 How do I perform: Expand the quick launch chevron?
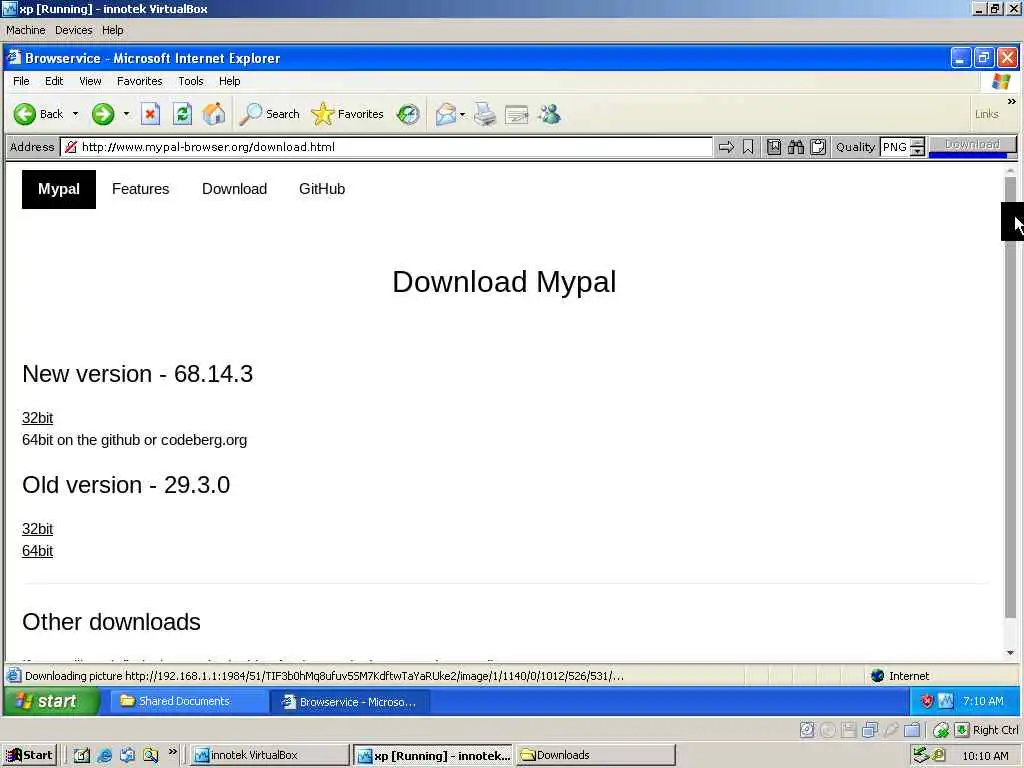(172, 752)
